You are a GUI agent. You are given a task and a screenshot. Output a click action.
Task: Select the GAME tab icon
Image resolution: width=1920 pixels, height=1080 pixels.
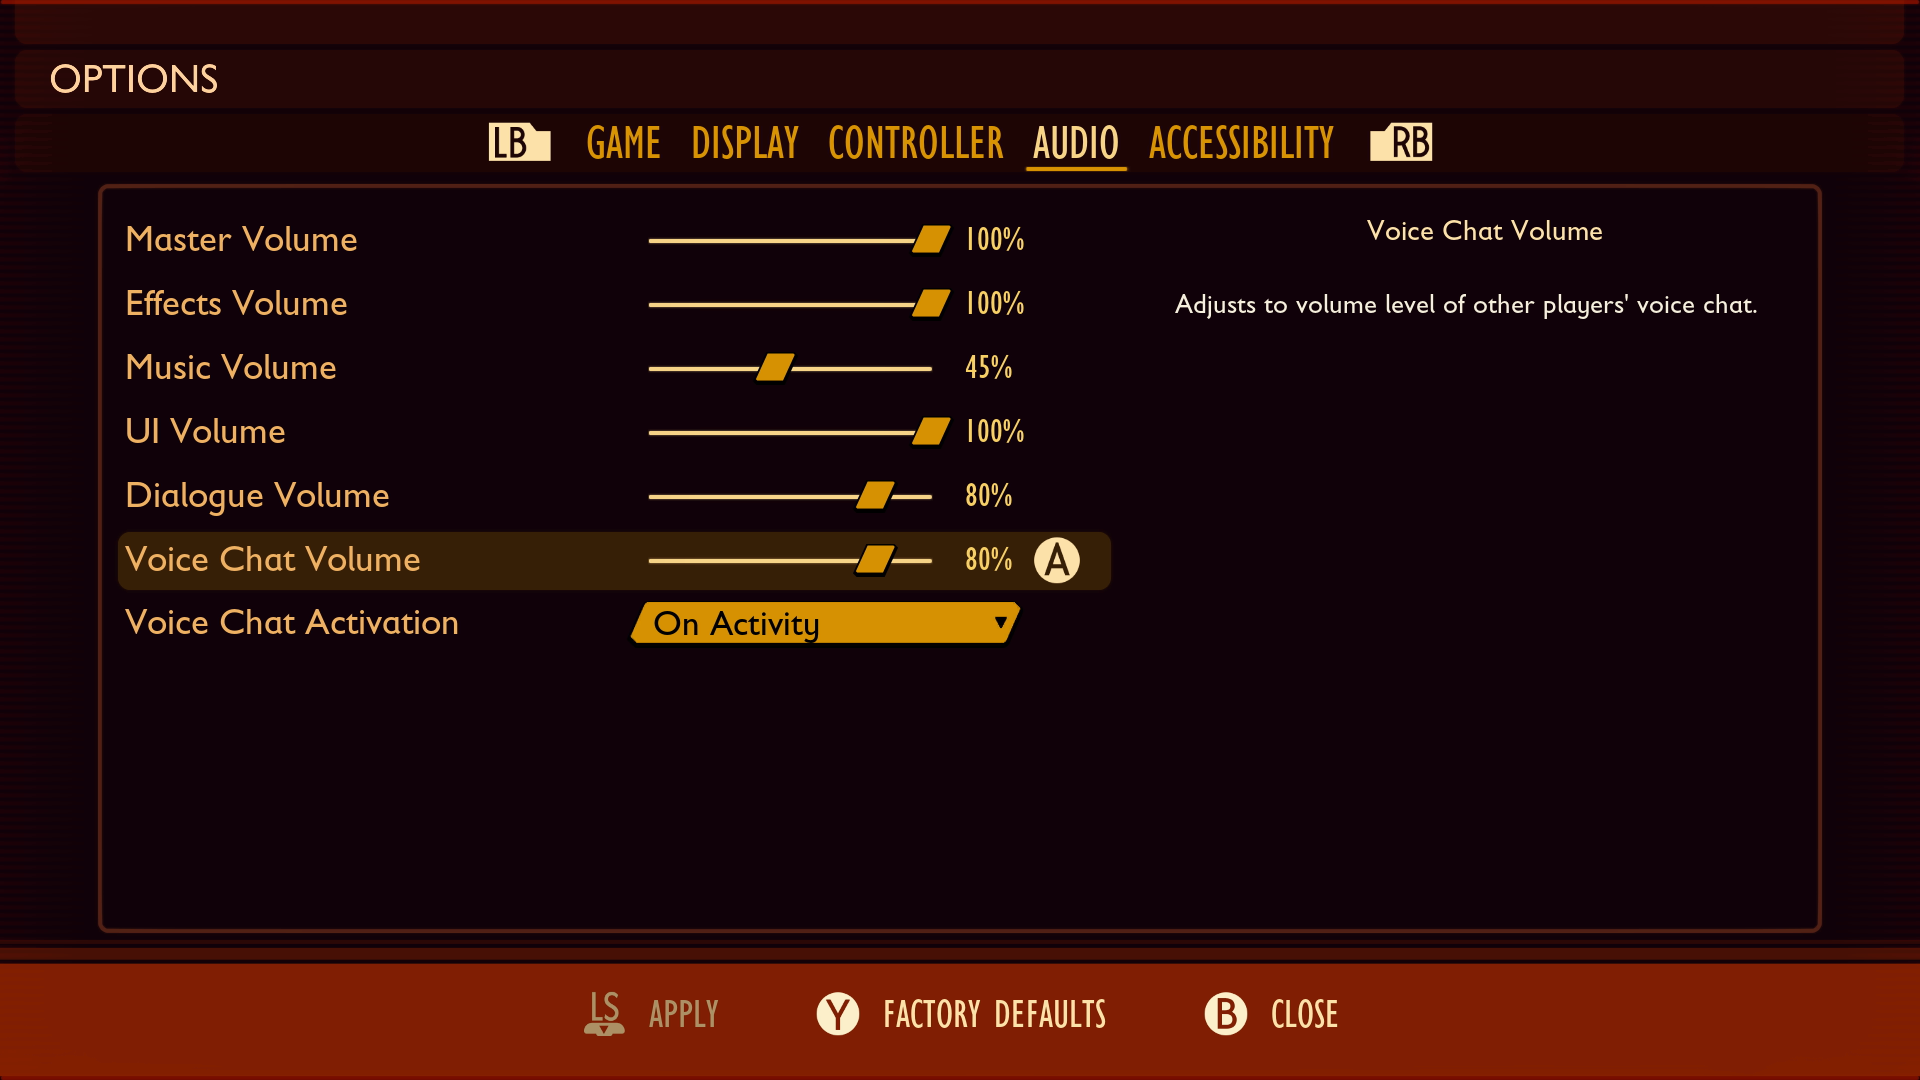pos(621,141)
